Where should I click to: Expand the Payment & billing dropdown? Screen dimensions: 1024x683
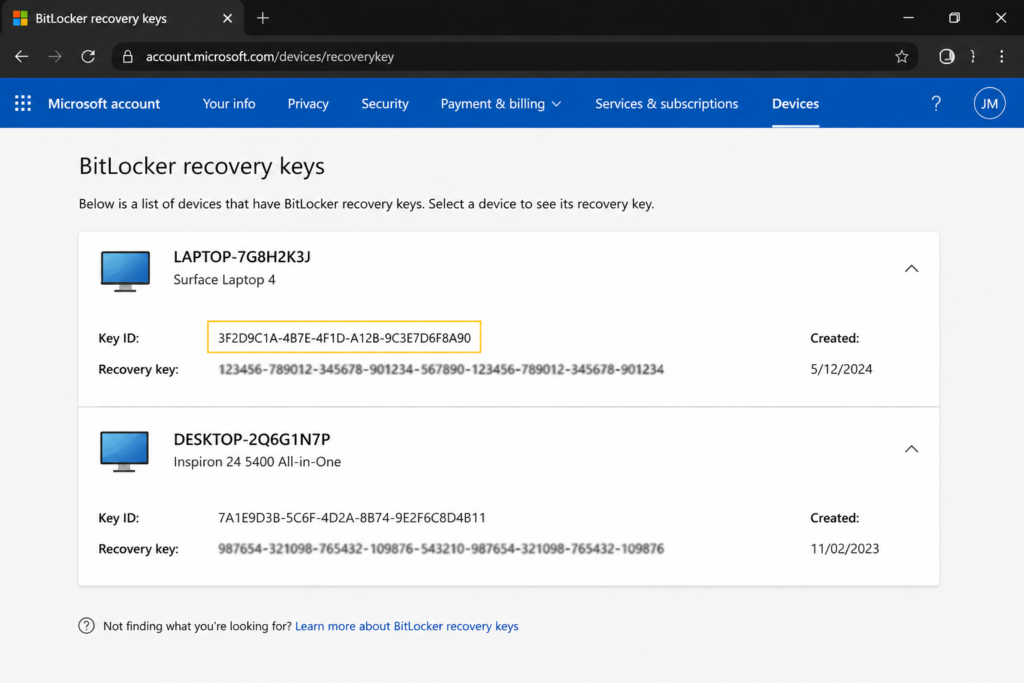click(x=500, y=104)
